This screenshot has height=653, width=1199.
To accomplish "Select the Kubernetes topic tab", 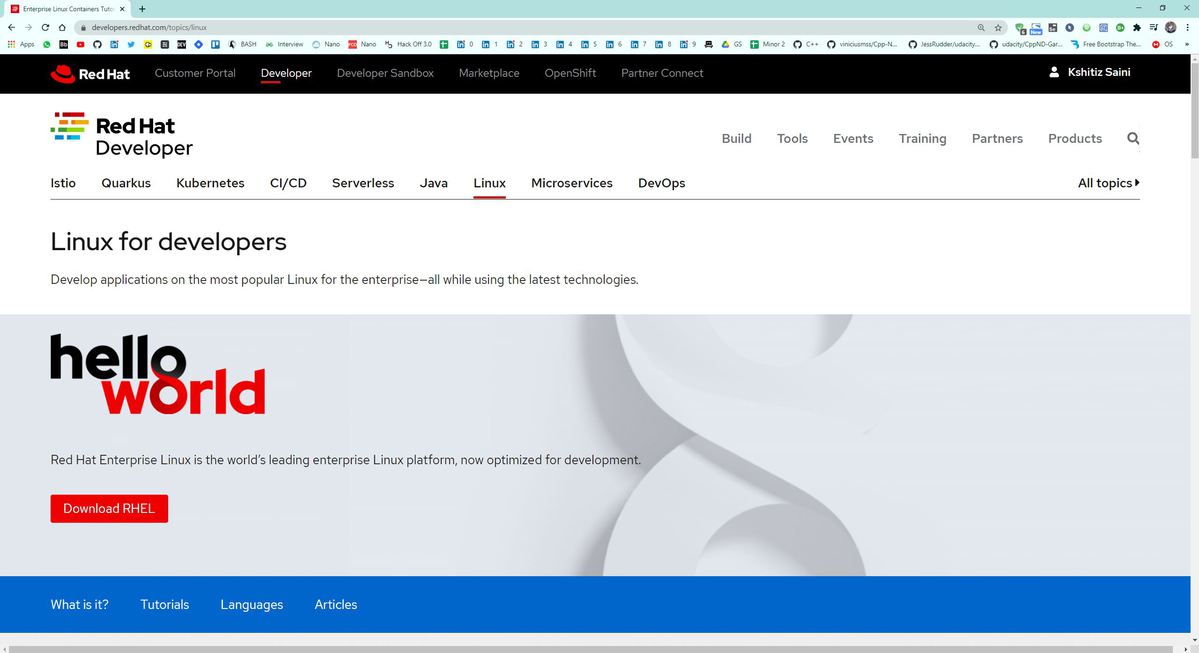I will pos(210,183).
